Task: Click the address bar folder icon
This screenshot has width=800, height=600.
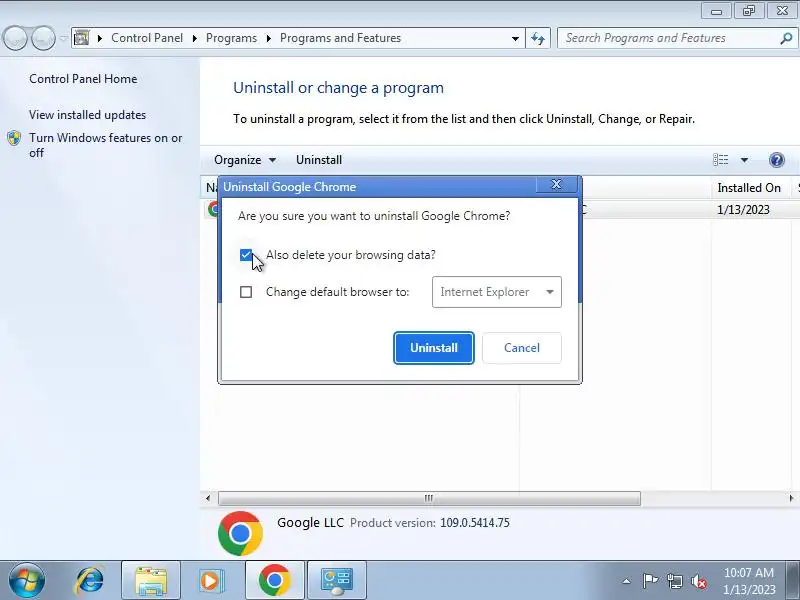Action: [81, 38]
